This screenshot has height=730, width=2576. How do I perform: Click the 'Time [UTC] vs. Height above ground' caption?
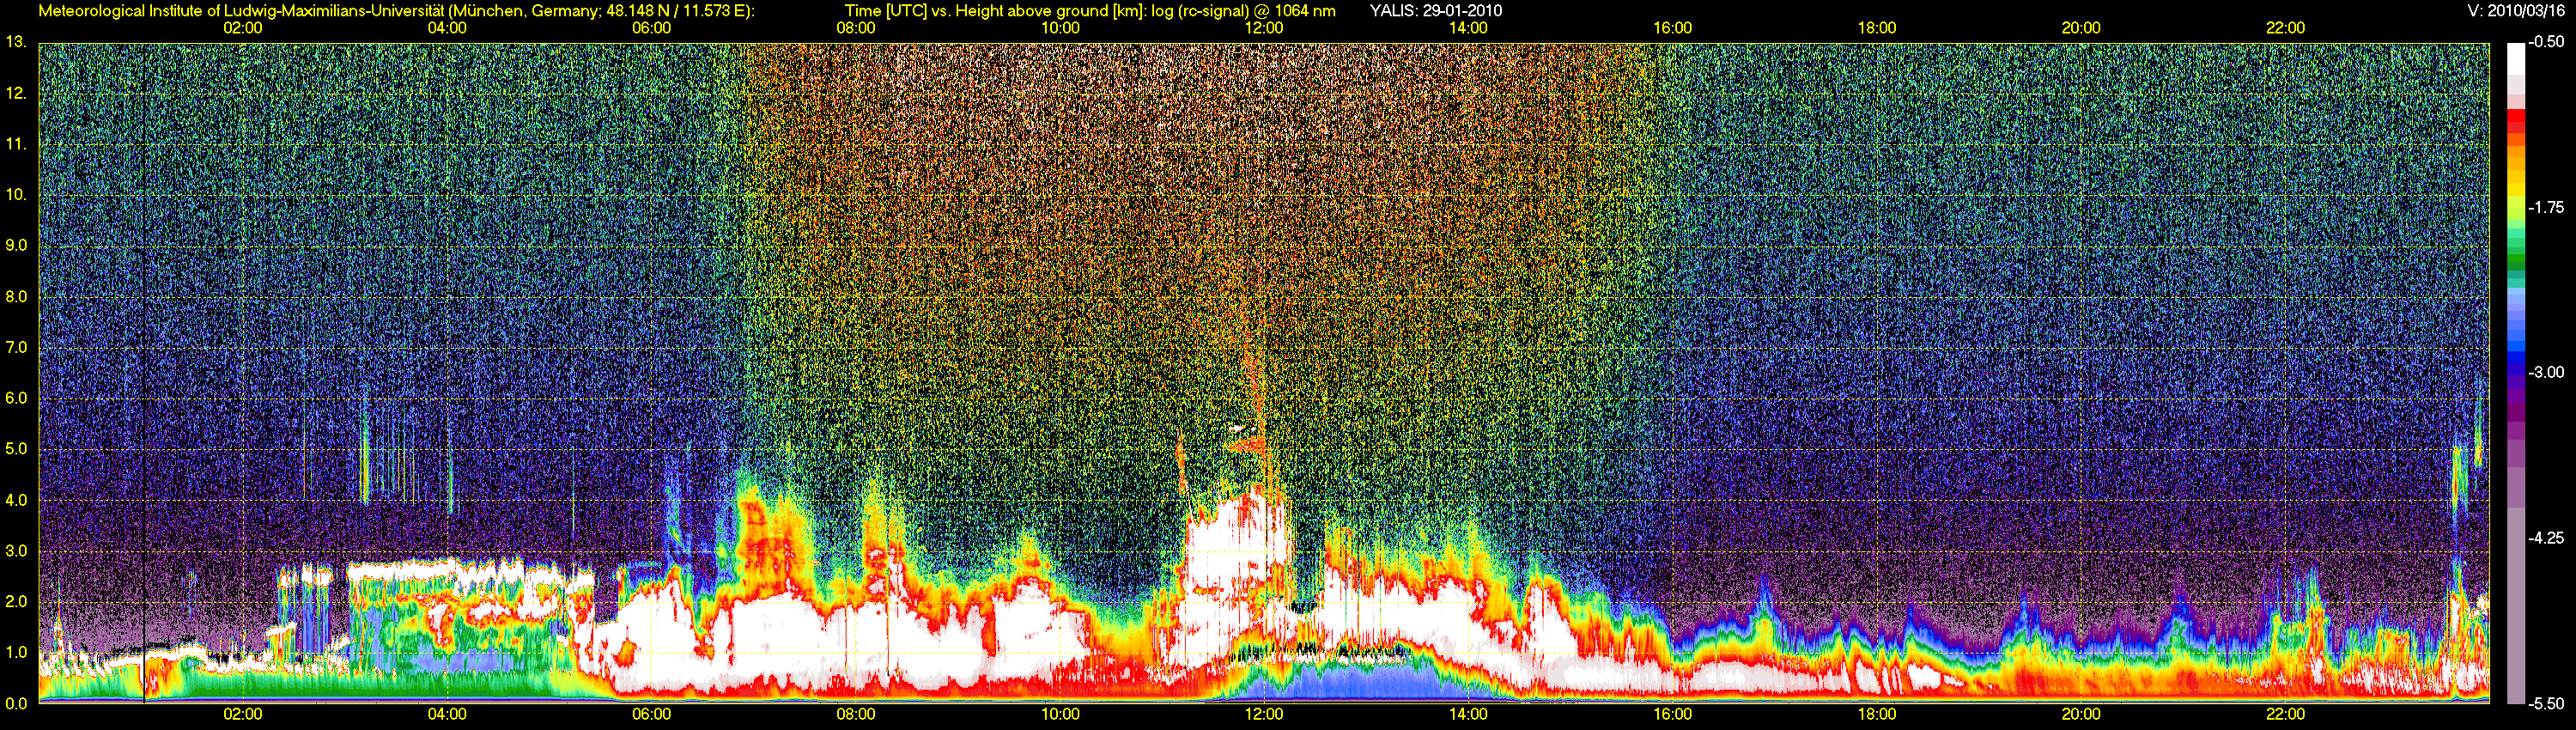pos(1090,11)
